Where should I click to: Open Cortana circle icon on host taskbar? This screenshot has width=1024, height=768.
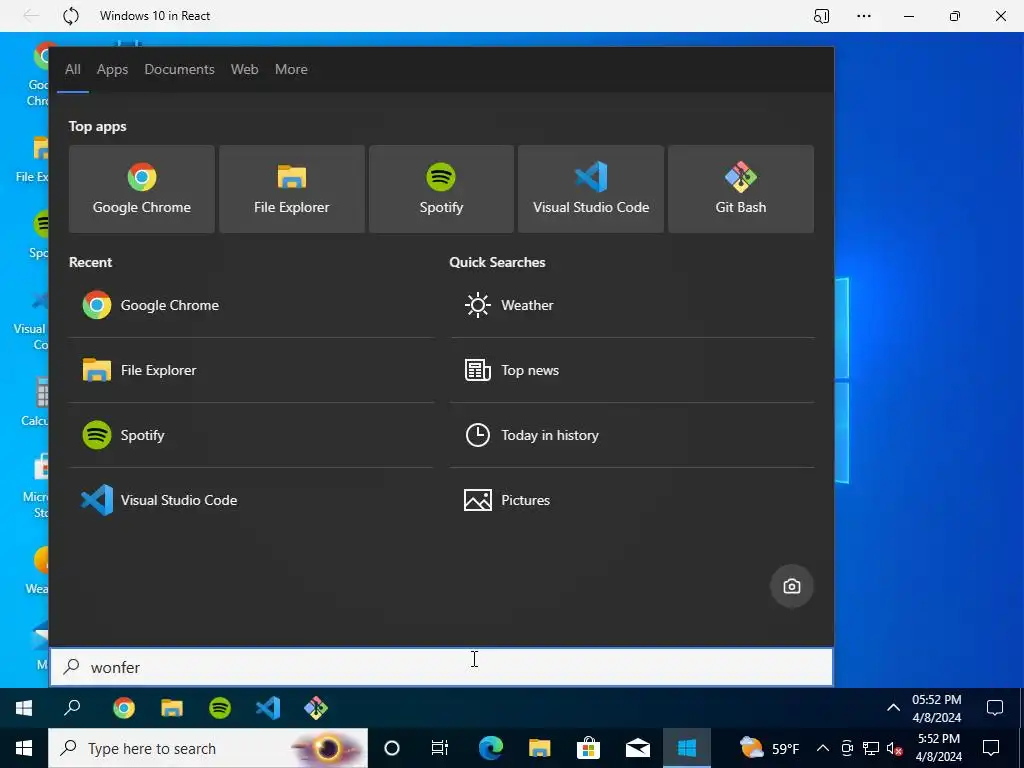coord(392,748)
